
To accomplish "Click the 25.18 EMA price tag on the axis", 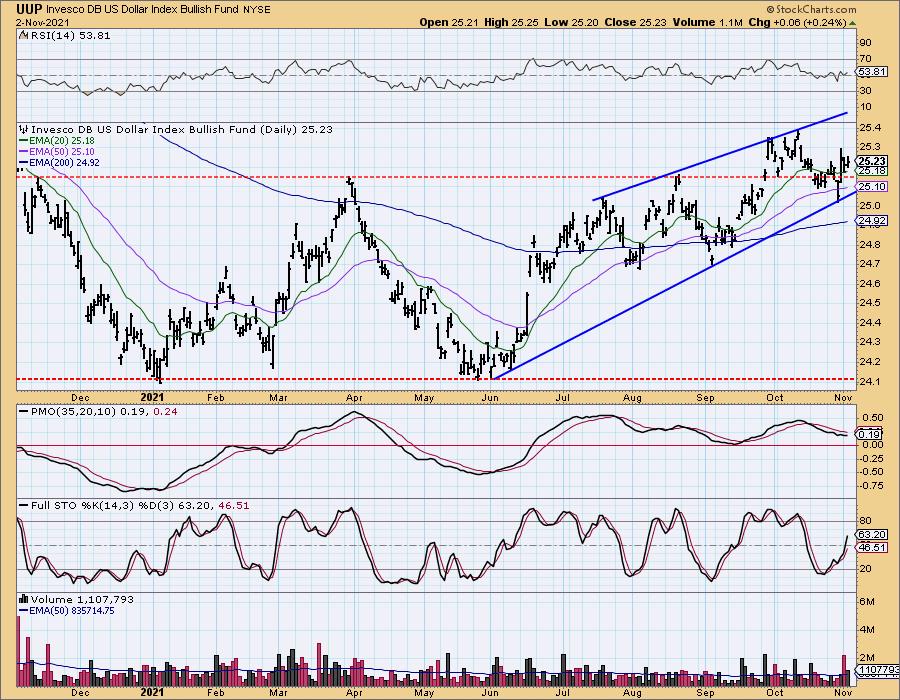I will [x=872, y=171].
